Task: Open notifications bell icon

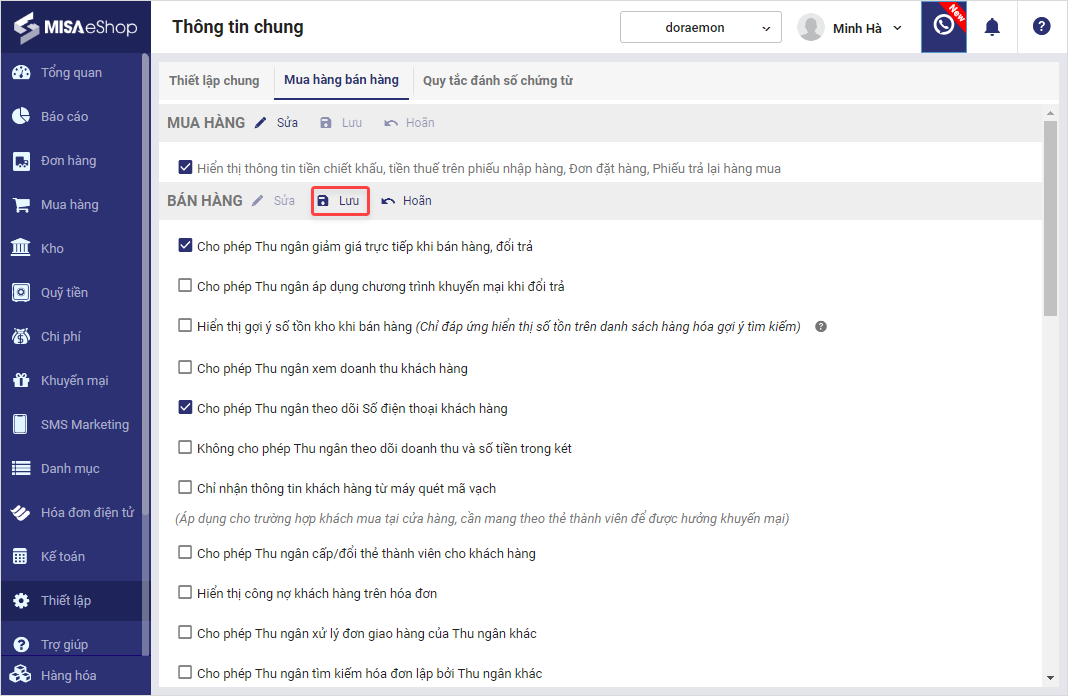Action: [992, 27]
